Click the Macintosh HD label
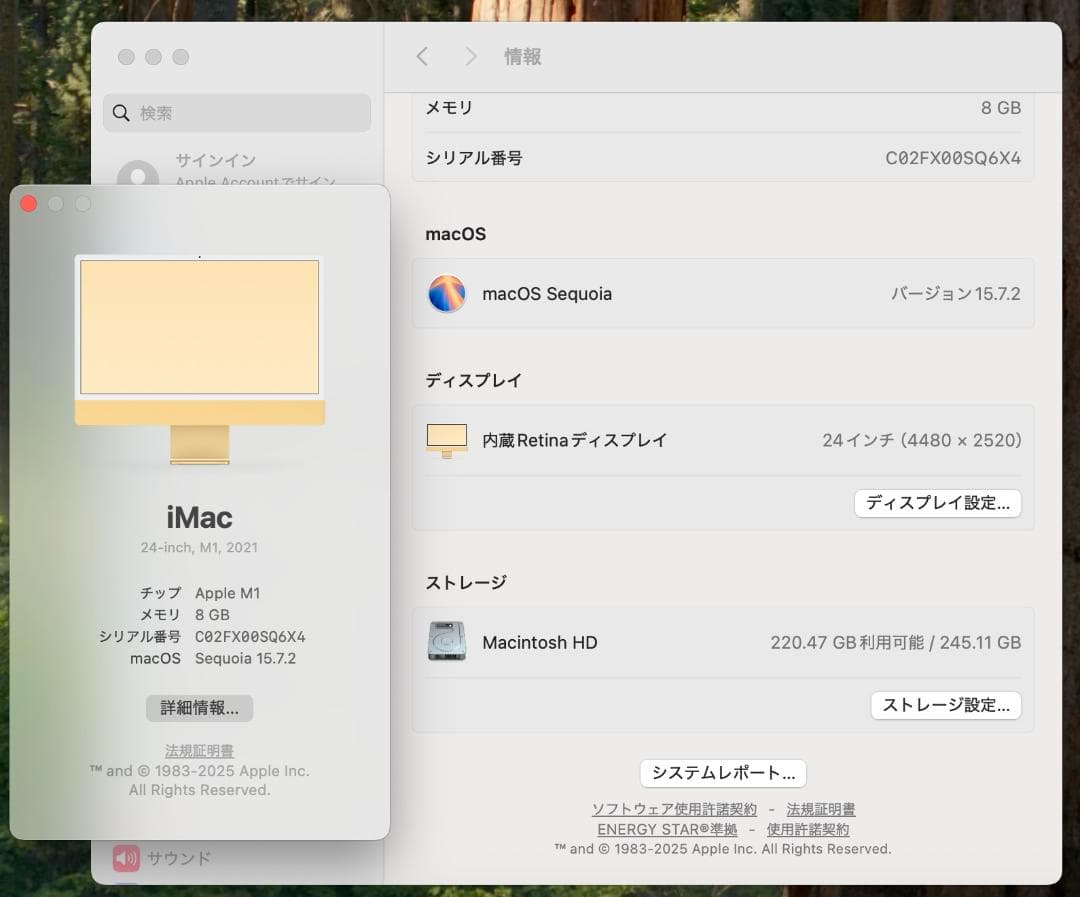The image size is (1080, 897). [x=540, y=643]
